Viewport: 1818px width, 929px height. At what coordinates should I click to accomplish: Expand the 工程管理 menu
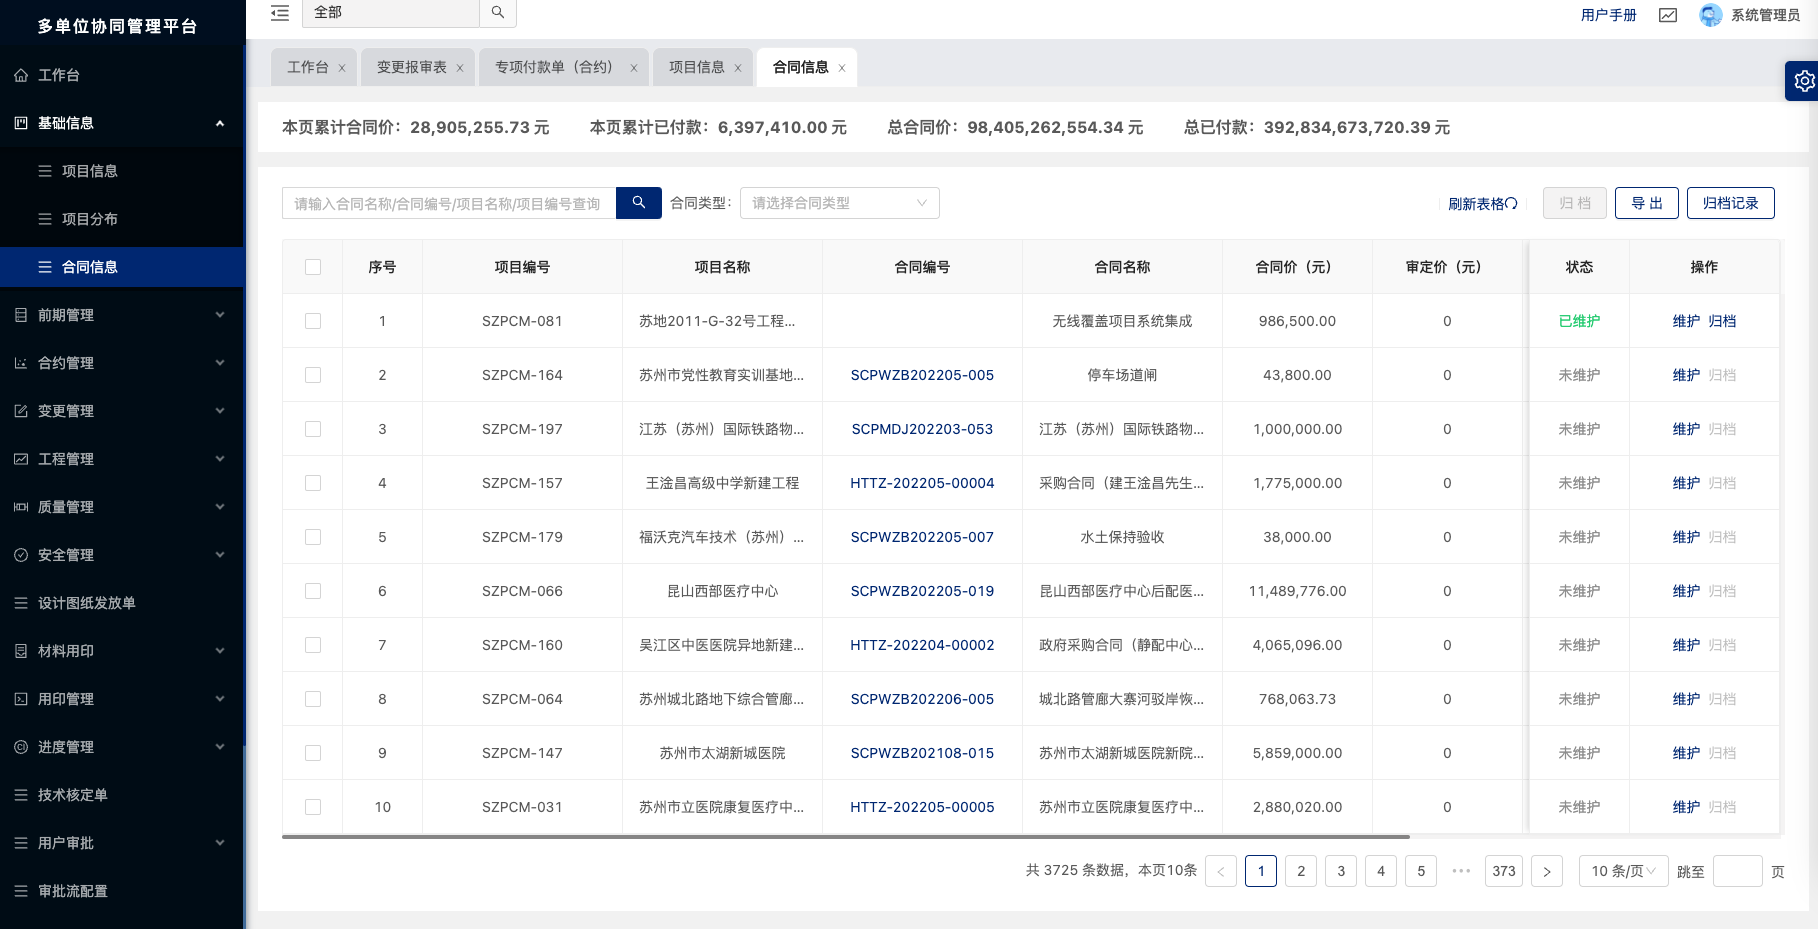pos(220,459)
